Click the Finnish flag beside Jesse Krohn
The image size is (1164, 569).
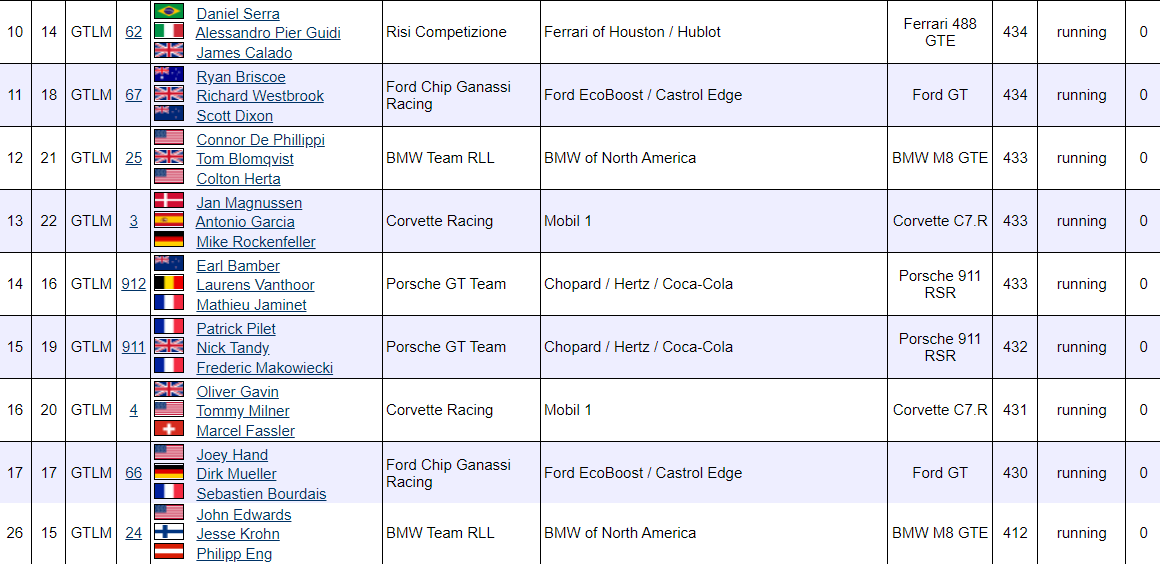click(x=169, y=532)
